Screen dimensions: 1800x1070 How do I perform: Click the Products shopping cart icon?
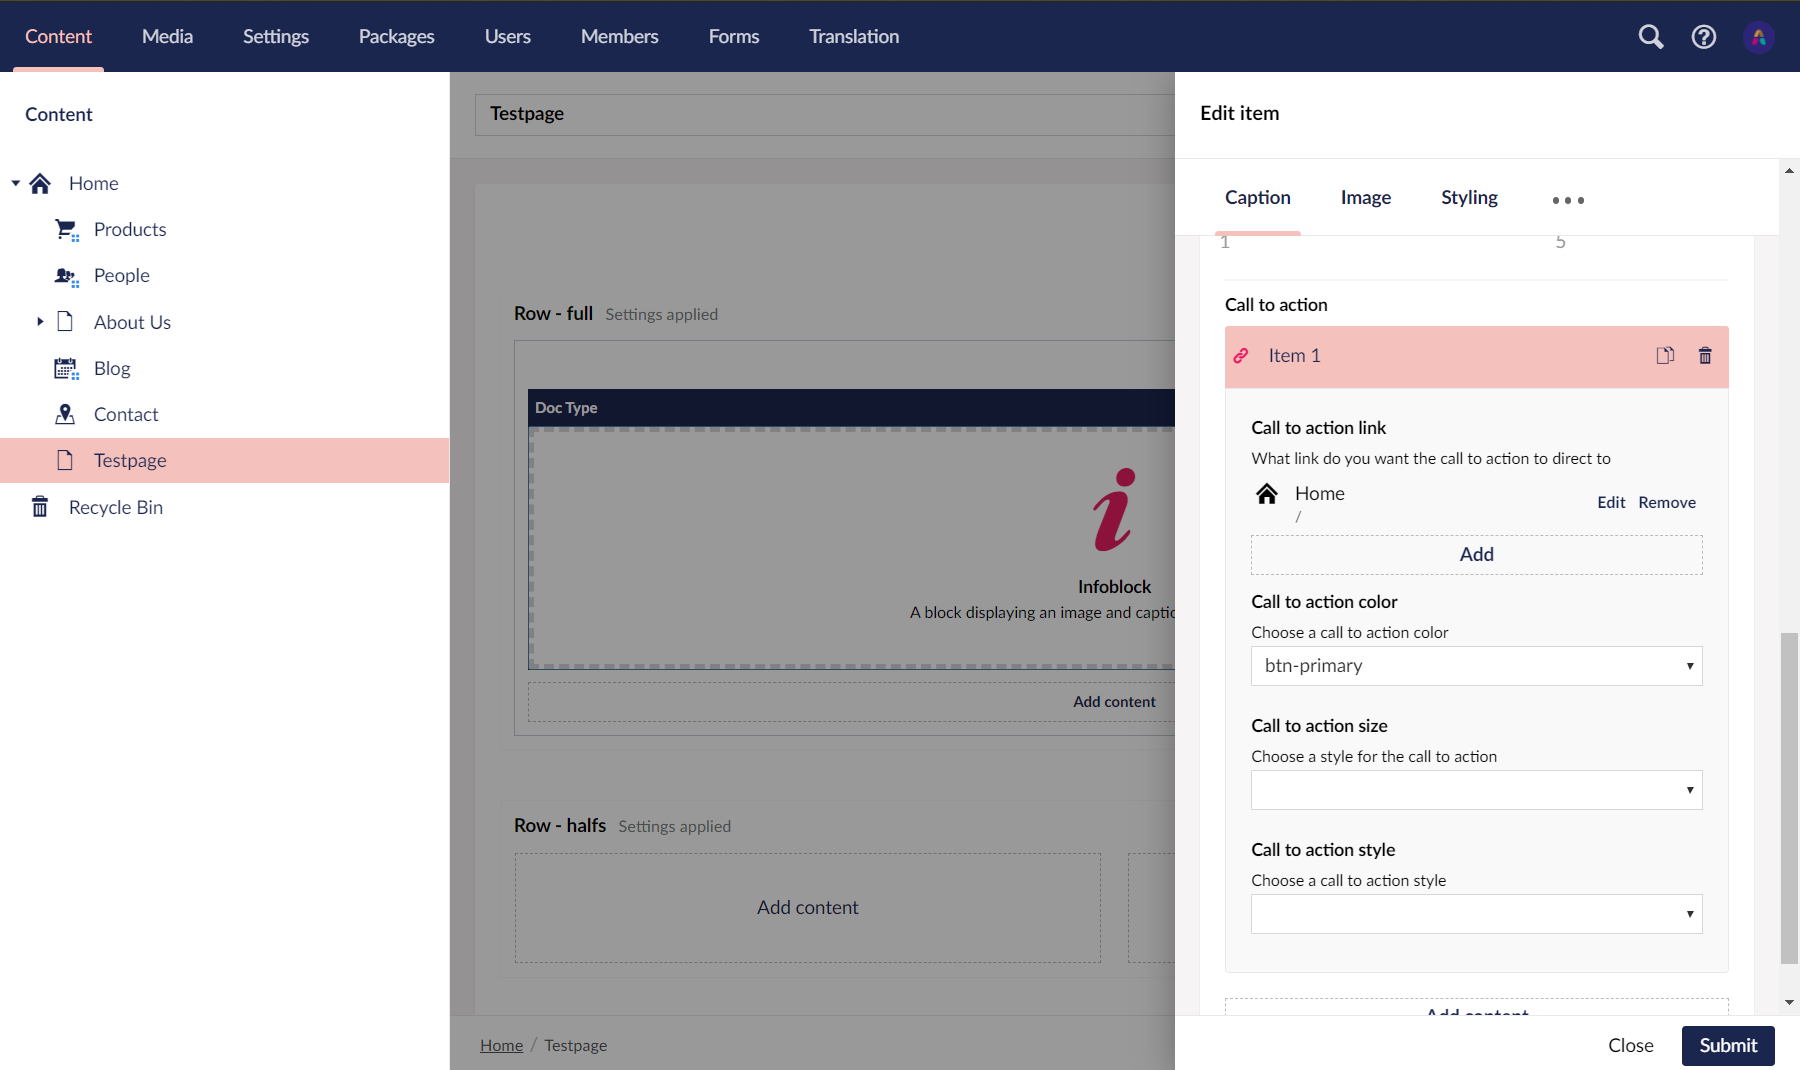pyautogui.click(x=65, y=229)
